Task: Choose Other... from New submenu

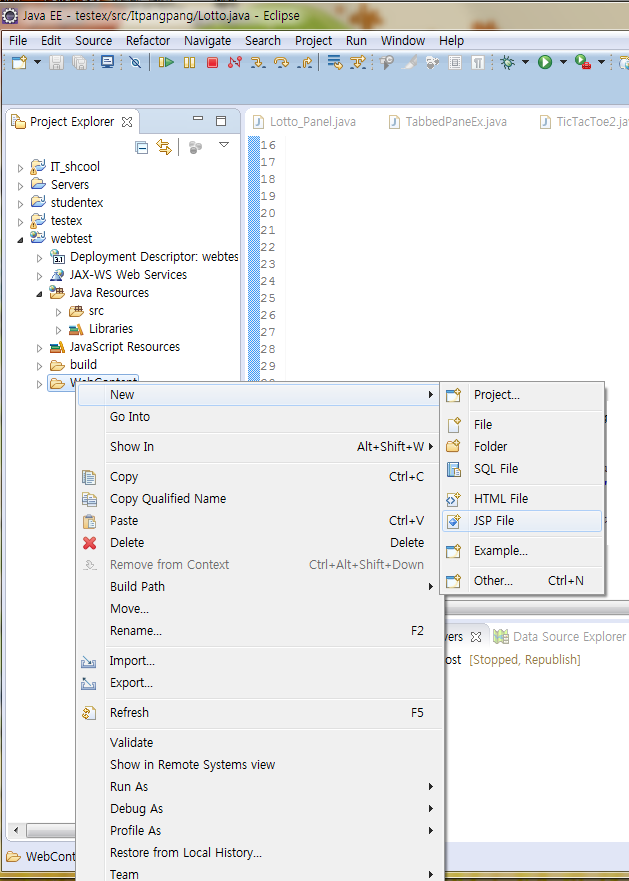Action: (x=522, y=580)
